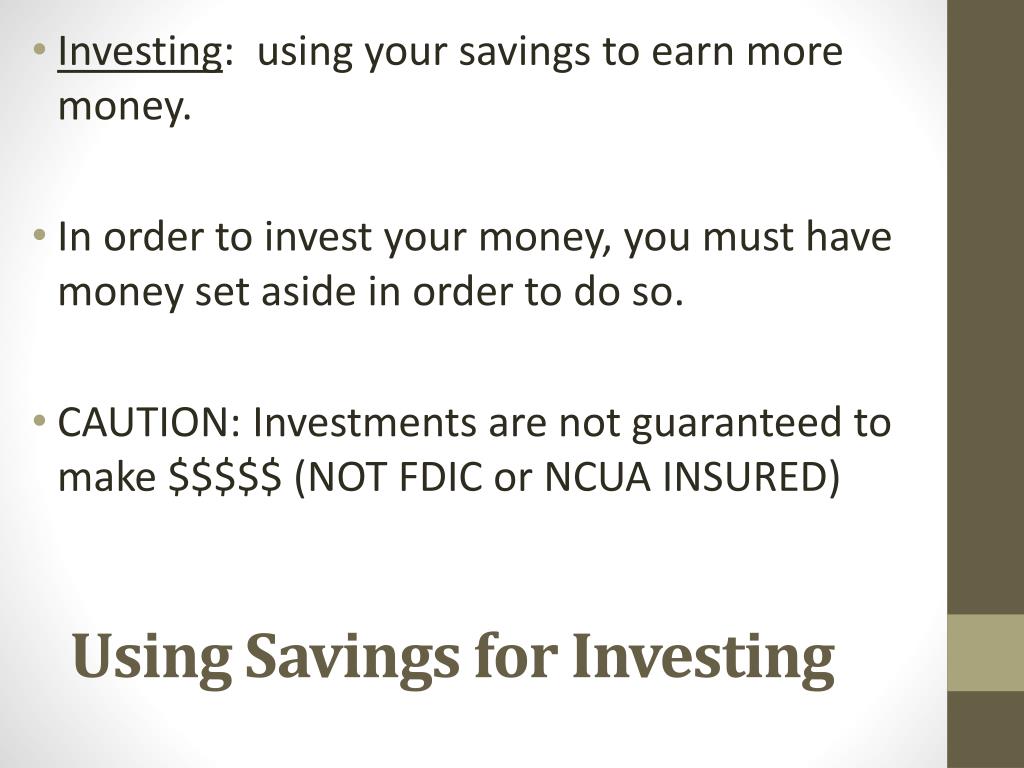
Task: Click the second bullet point marker
Action: click(40, 234)
